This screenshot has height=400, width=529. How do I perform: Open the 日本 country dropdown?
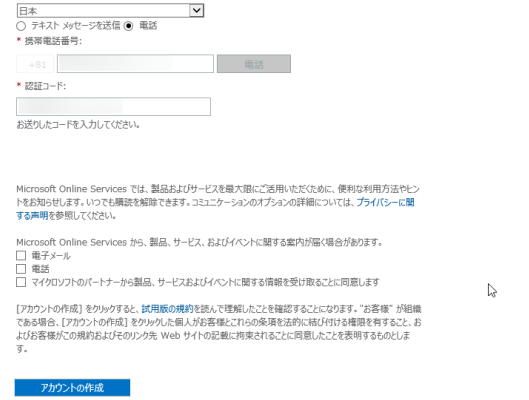pos(110,10)
